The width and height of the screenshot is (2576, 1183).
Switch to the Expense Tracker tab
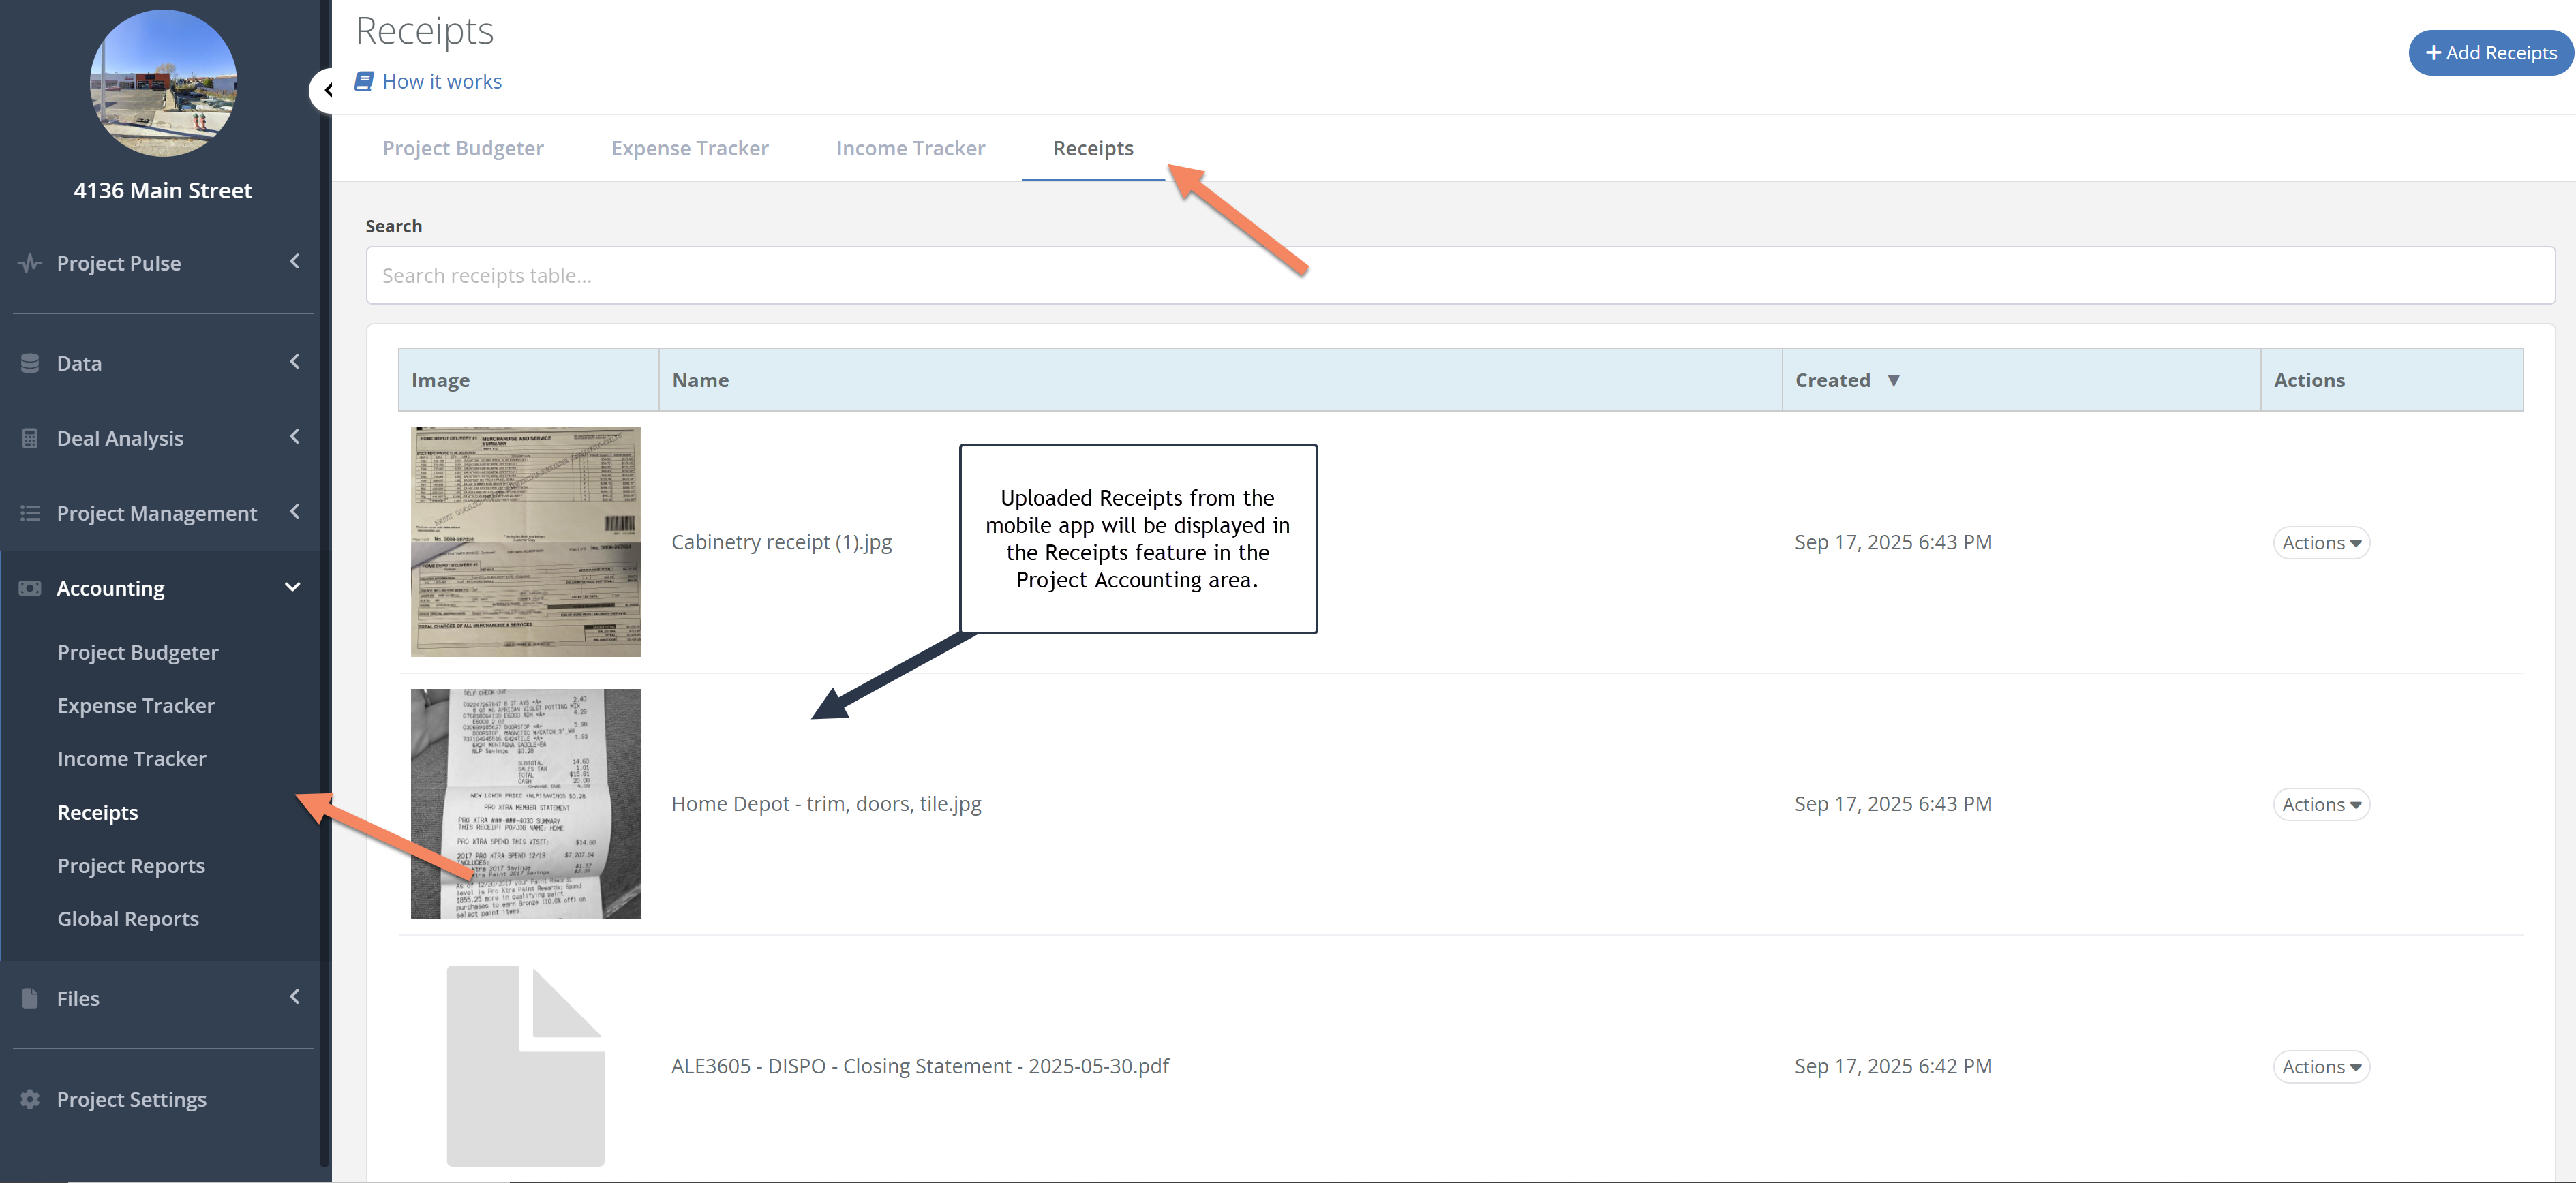point(689,149)
